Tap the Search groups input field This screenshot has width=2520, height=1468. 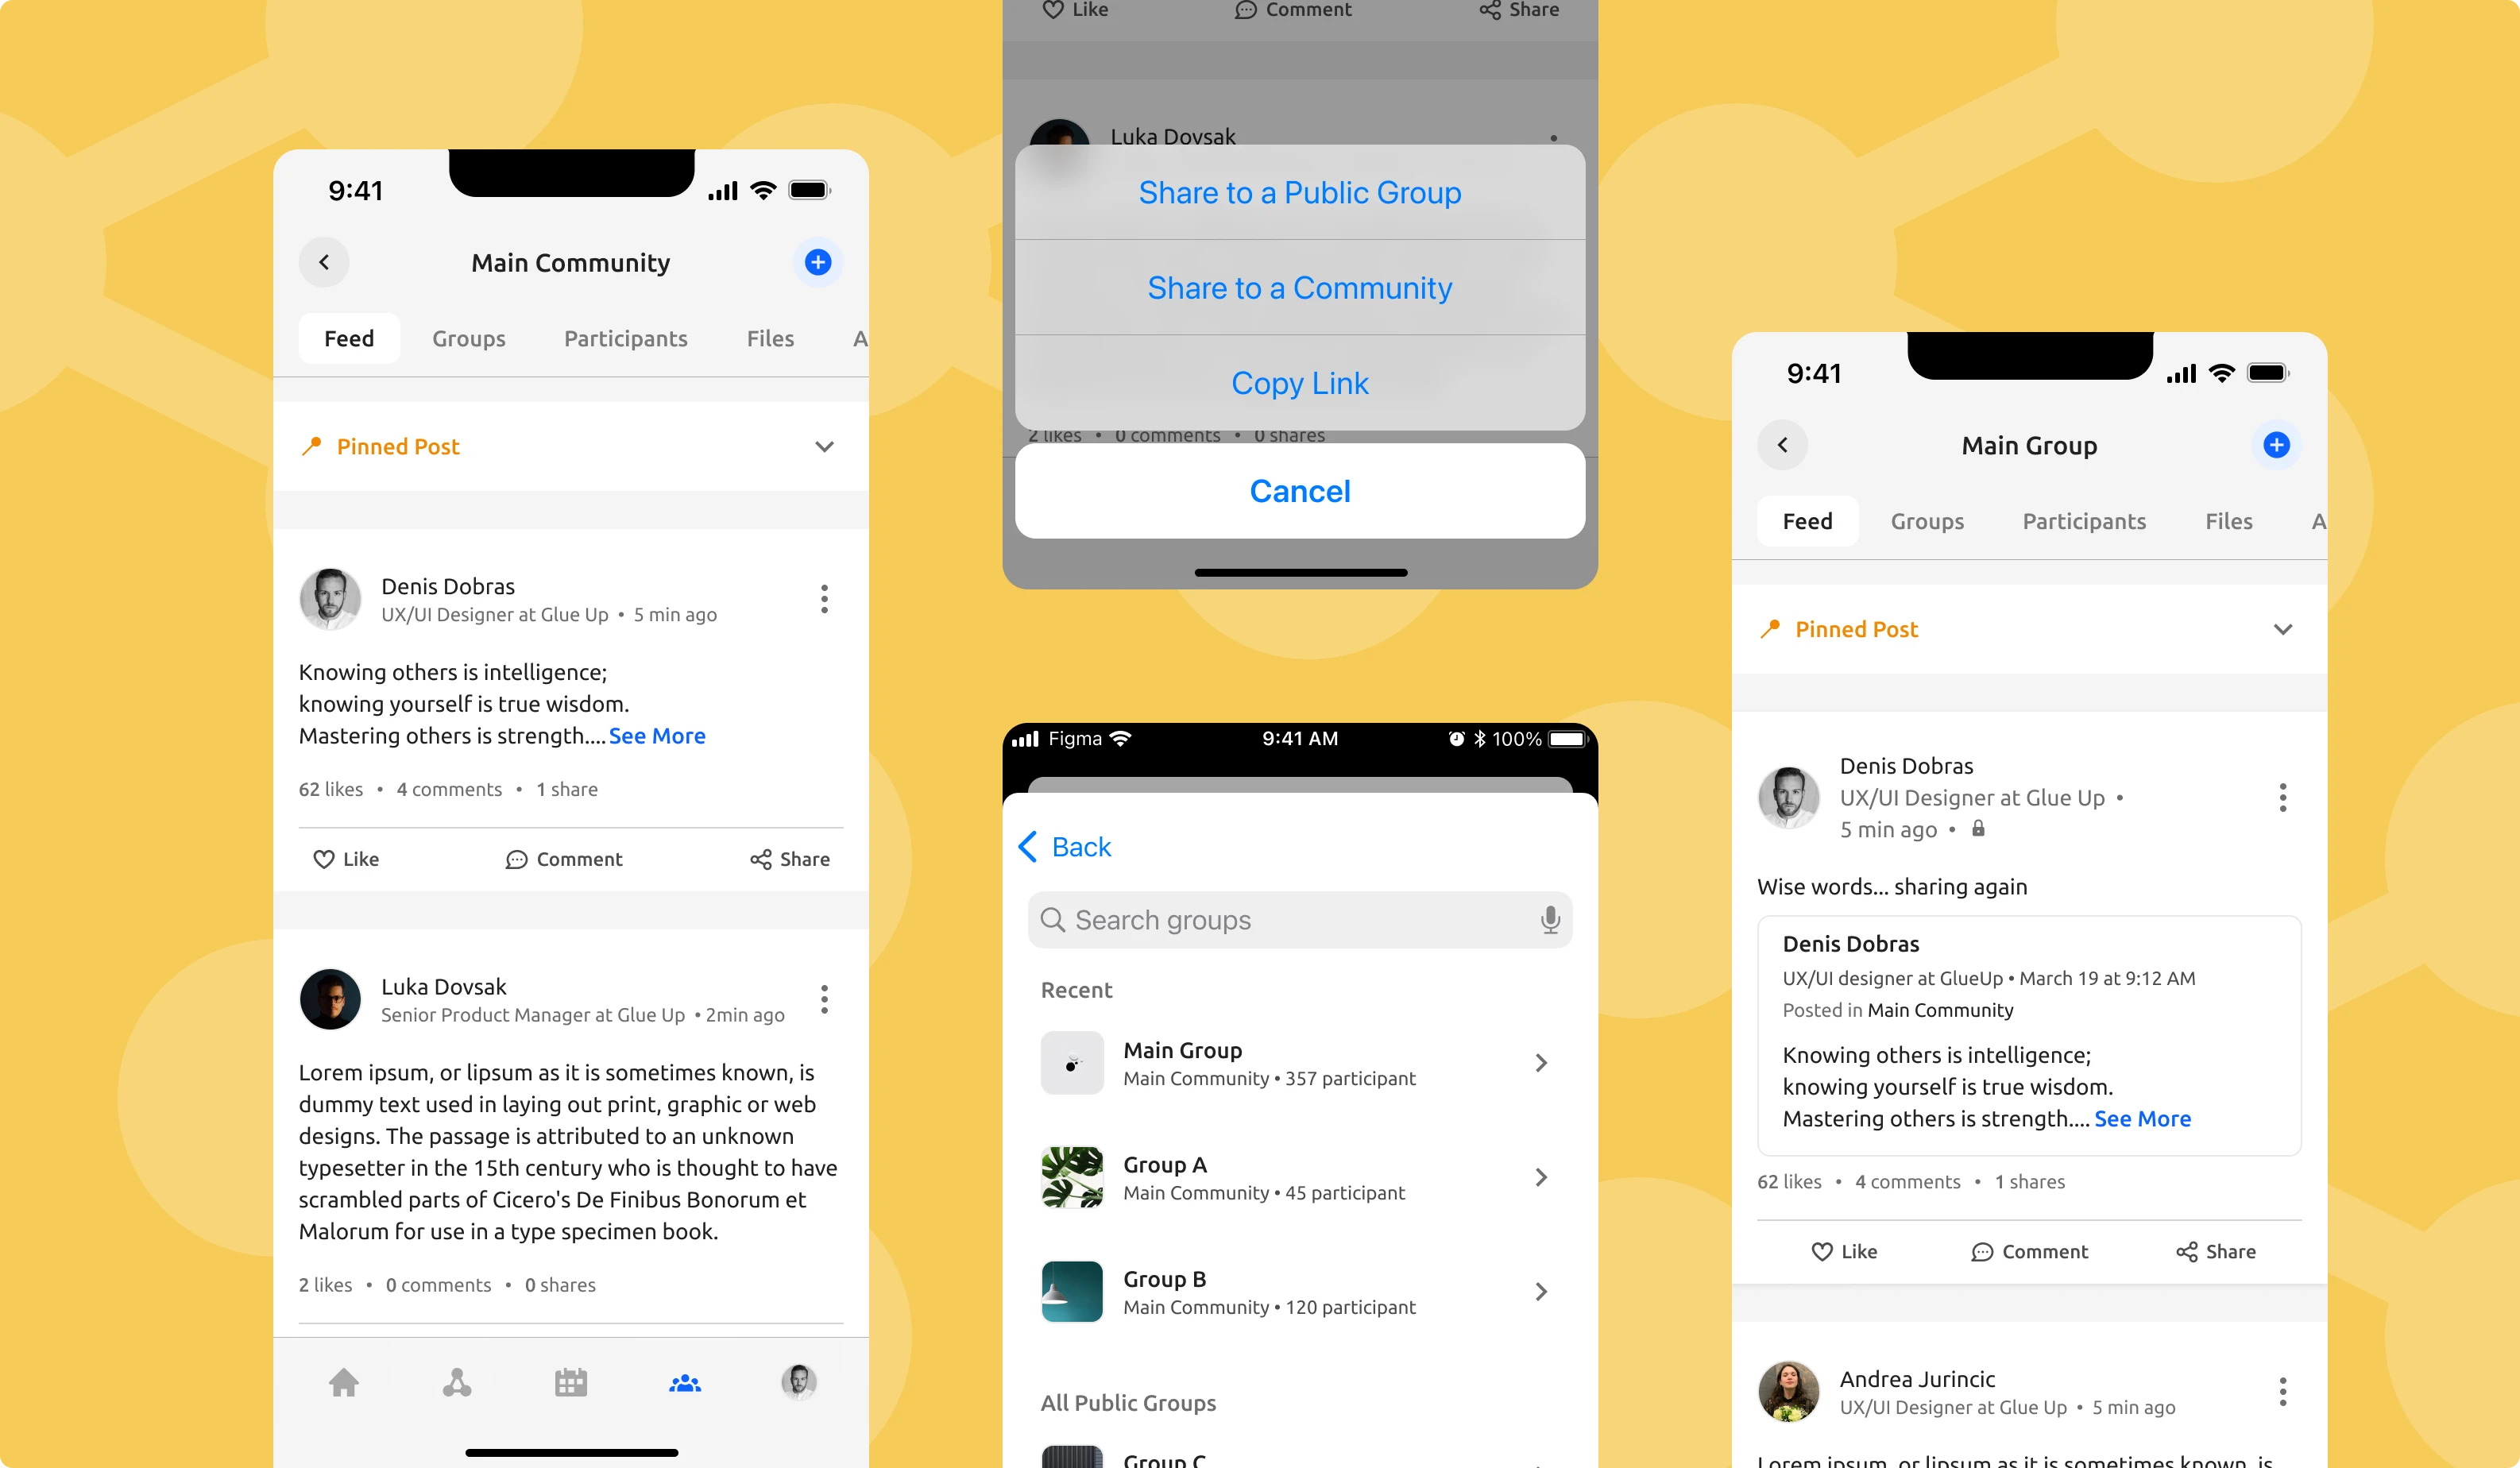[1301, 919]
